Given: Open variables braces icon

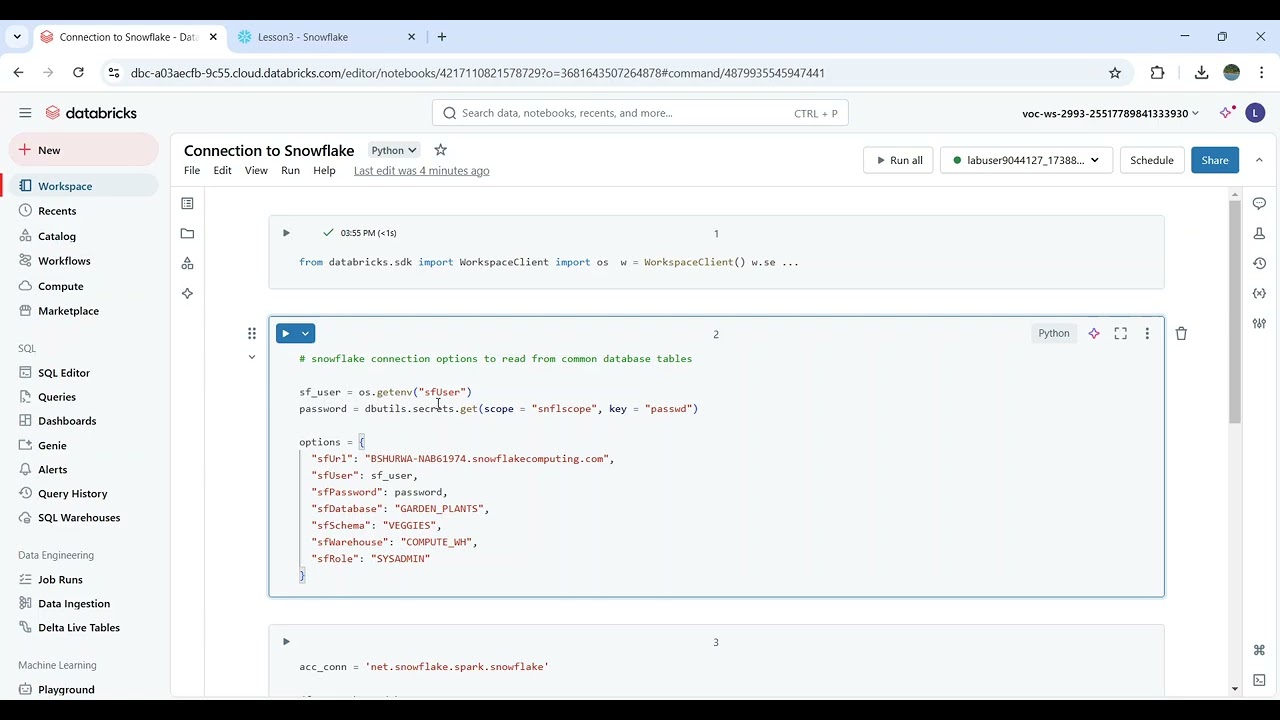Looking at the screenshot, I should click(1259, 293).
